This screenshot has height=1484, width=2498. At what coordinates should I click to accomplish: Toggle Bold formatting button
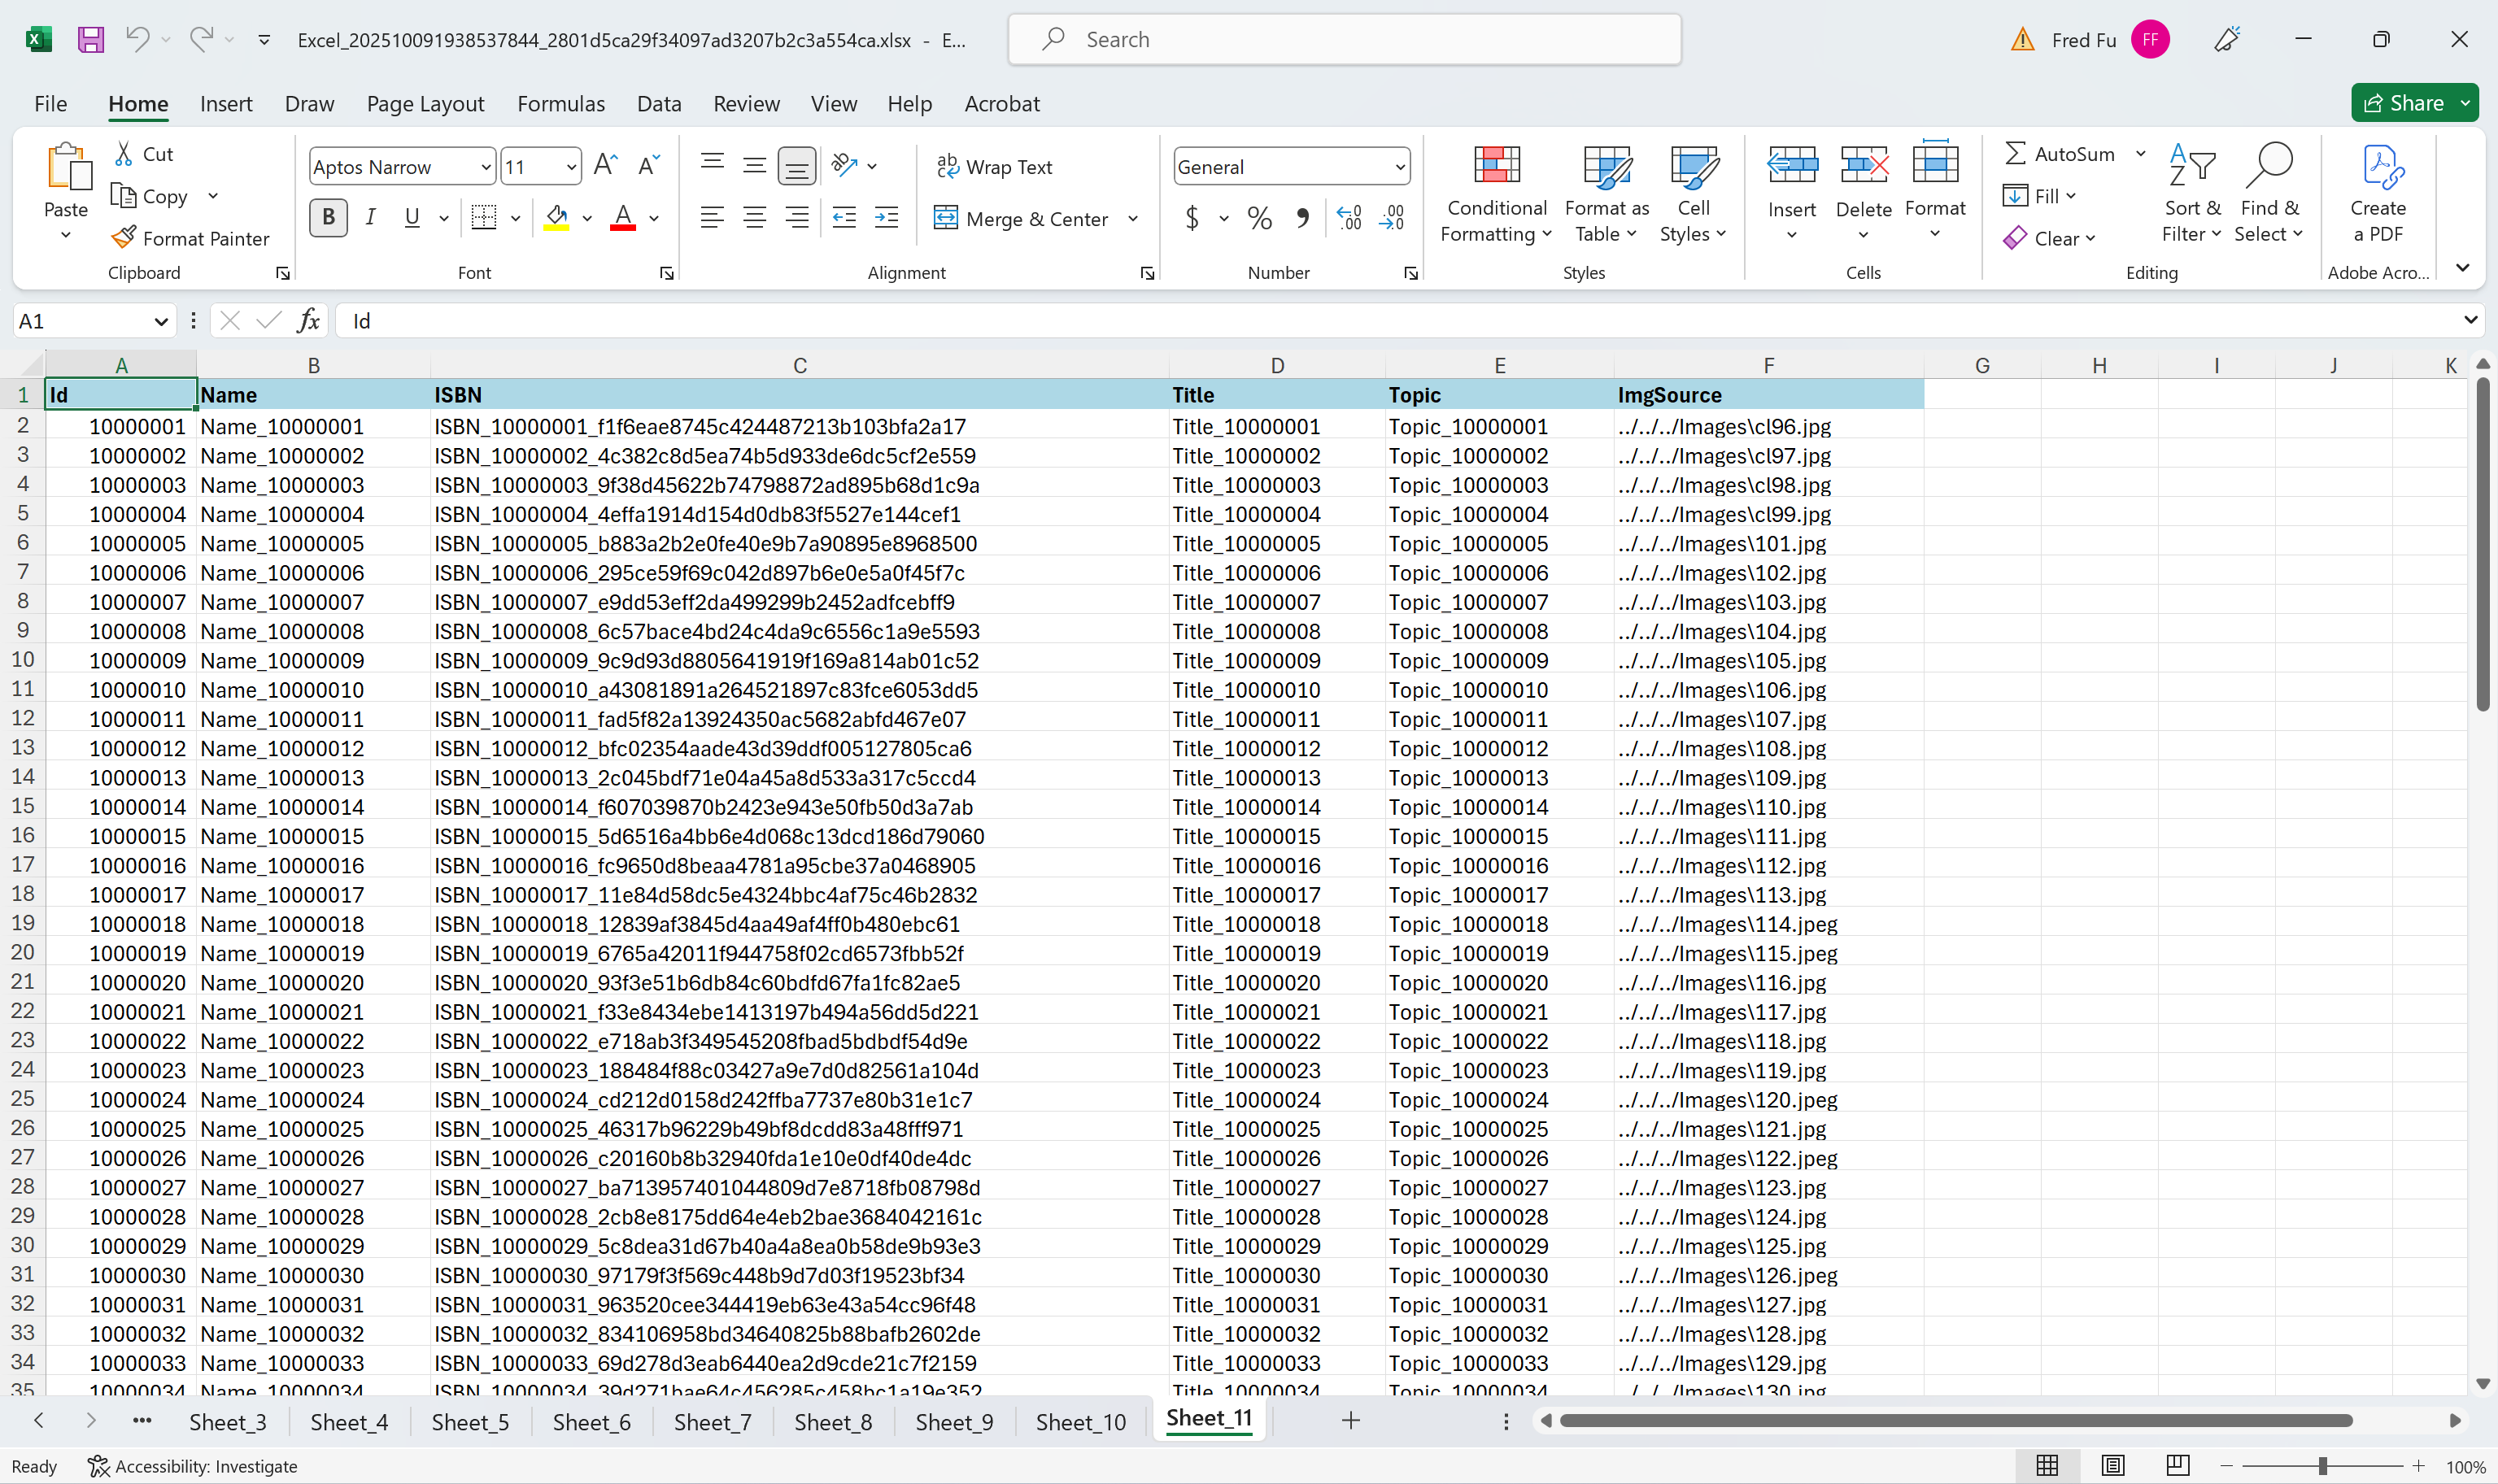pyautogui.click(x=328, y=218)
